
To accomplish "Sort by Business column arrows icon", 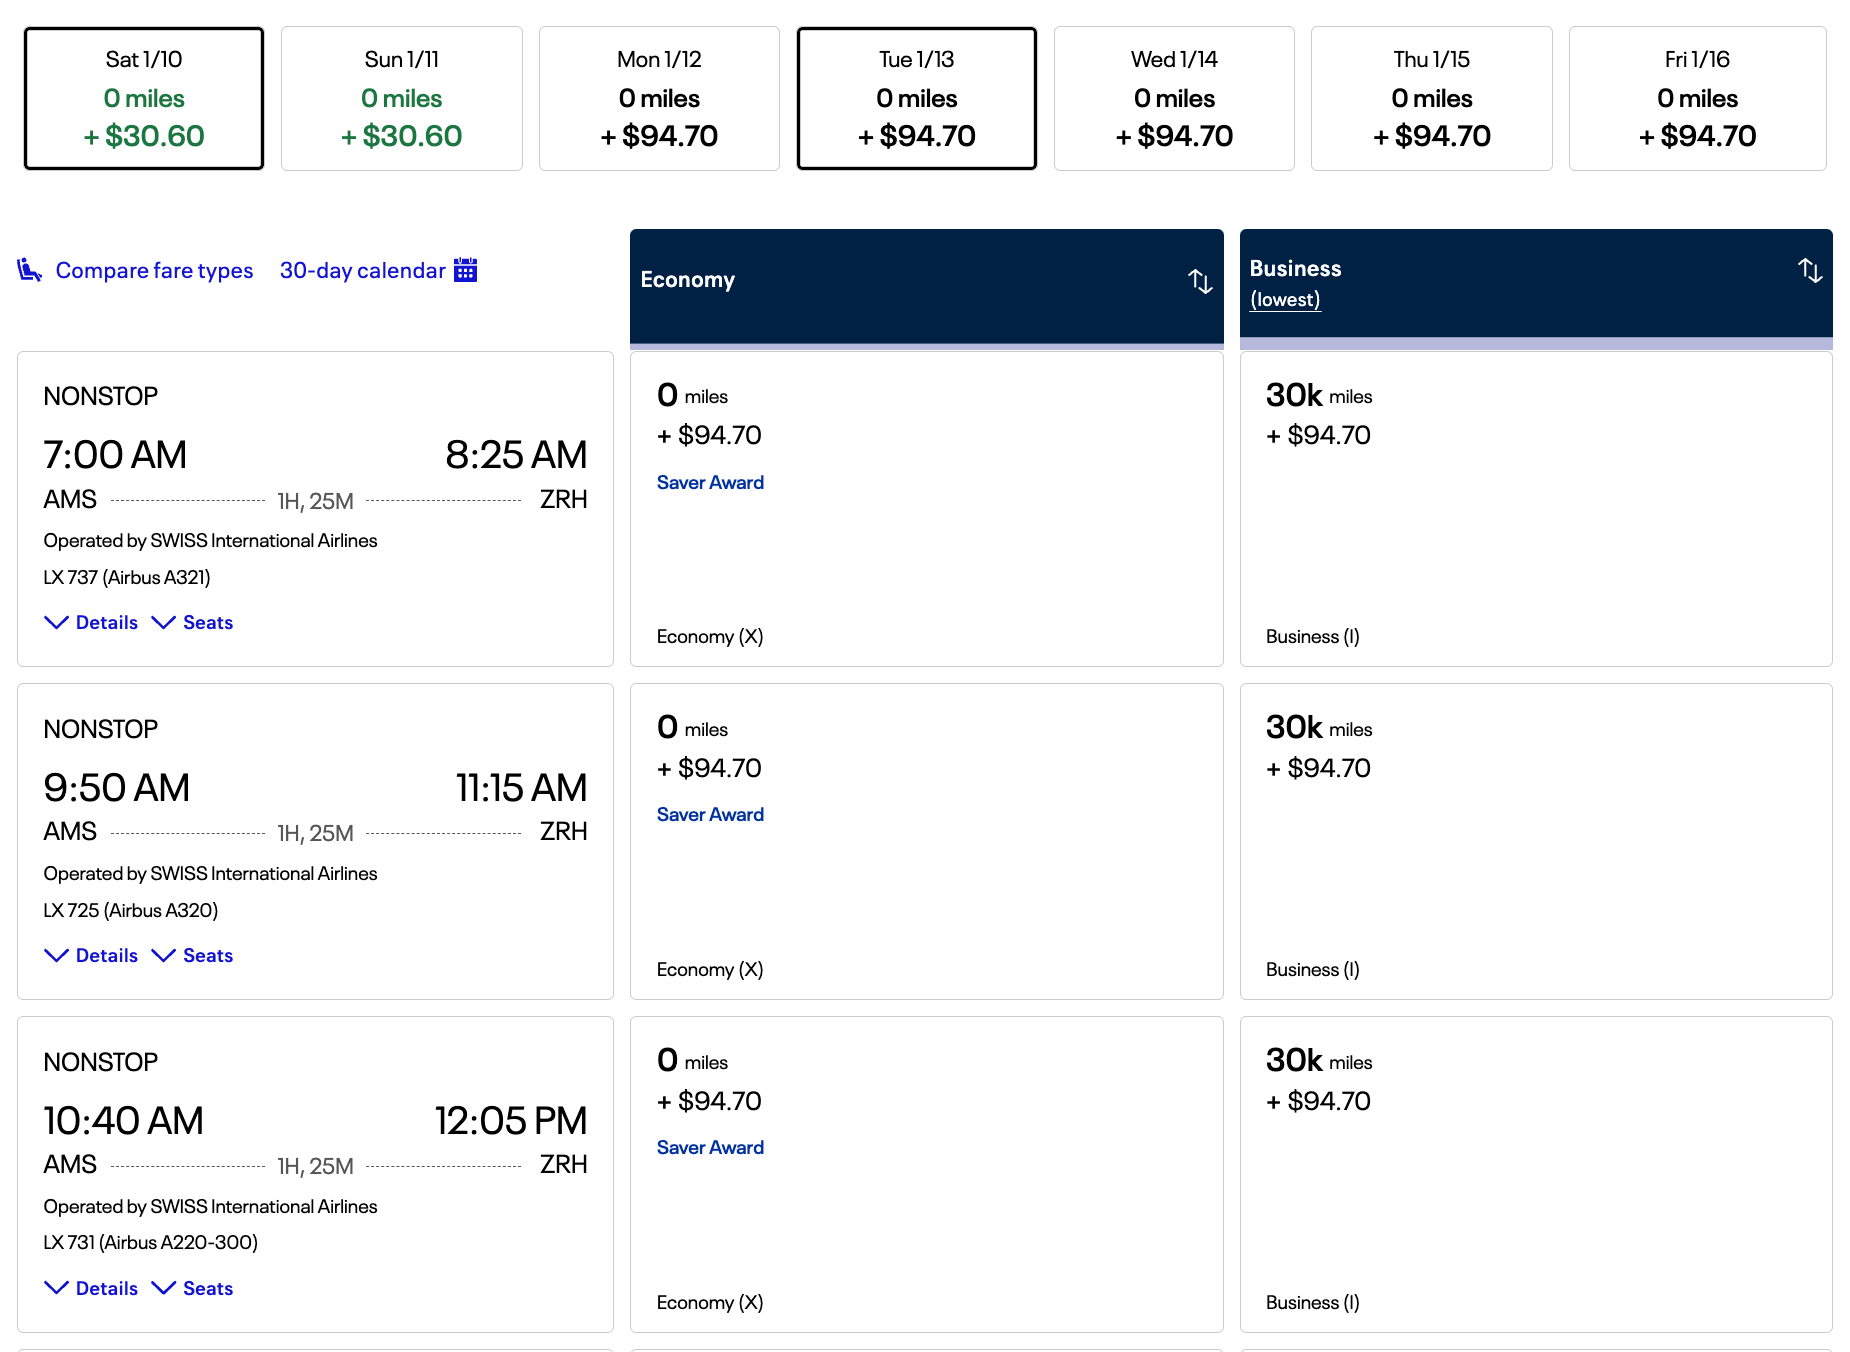I will coord(1810,270).
